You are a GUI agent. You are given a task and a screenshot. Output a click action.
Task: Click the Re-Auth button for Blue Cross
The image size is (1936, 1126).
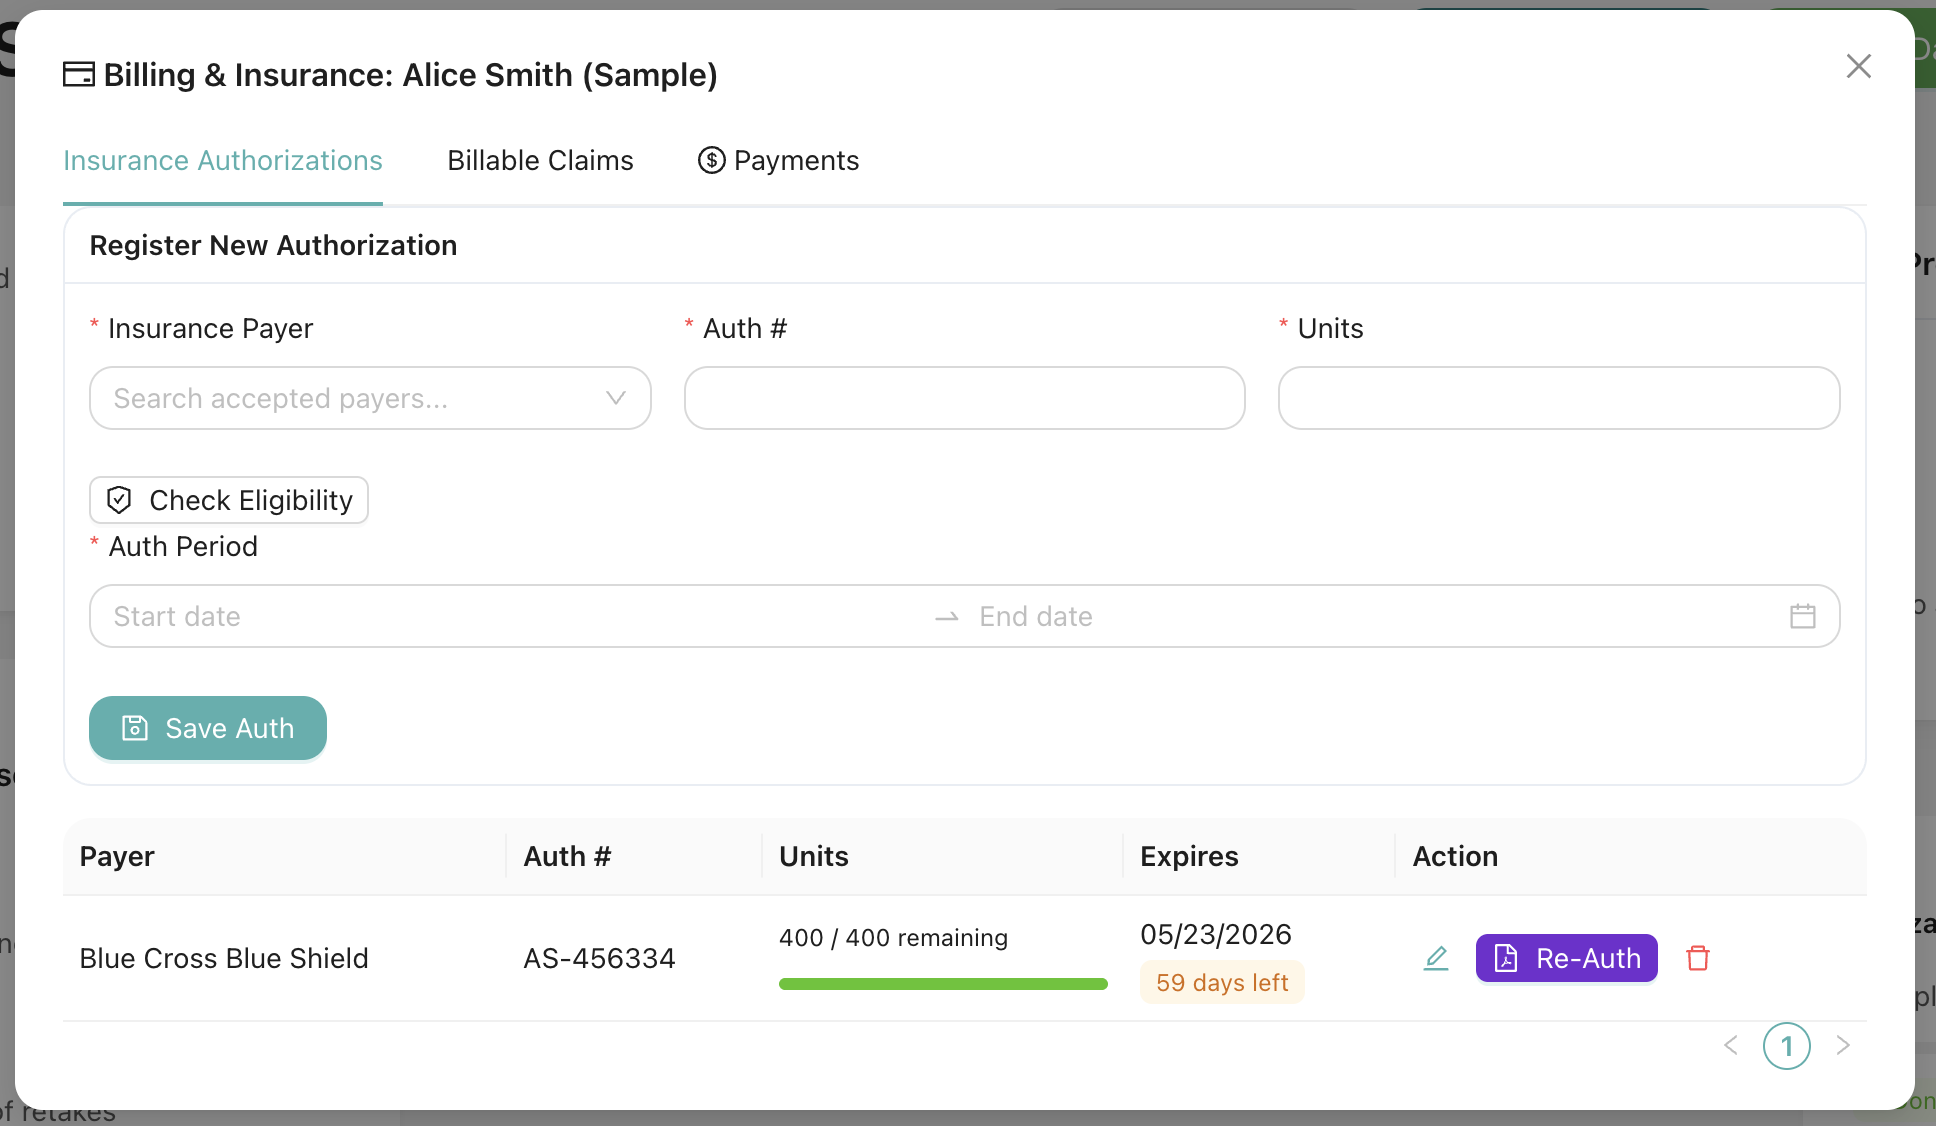tap(1566, 958)
